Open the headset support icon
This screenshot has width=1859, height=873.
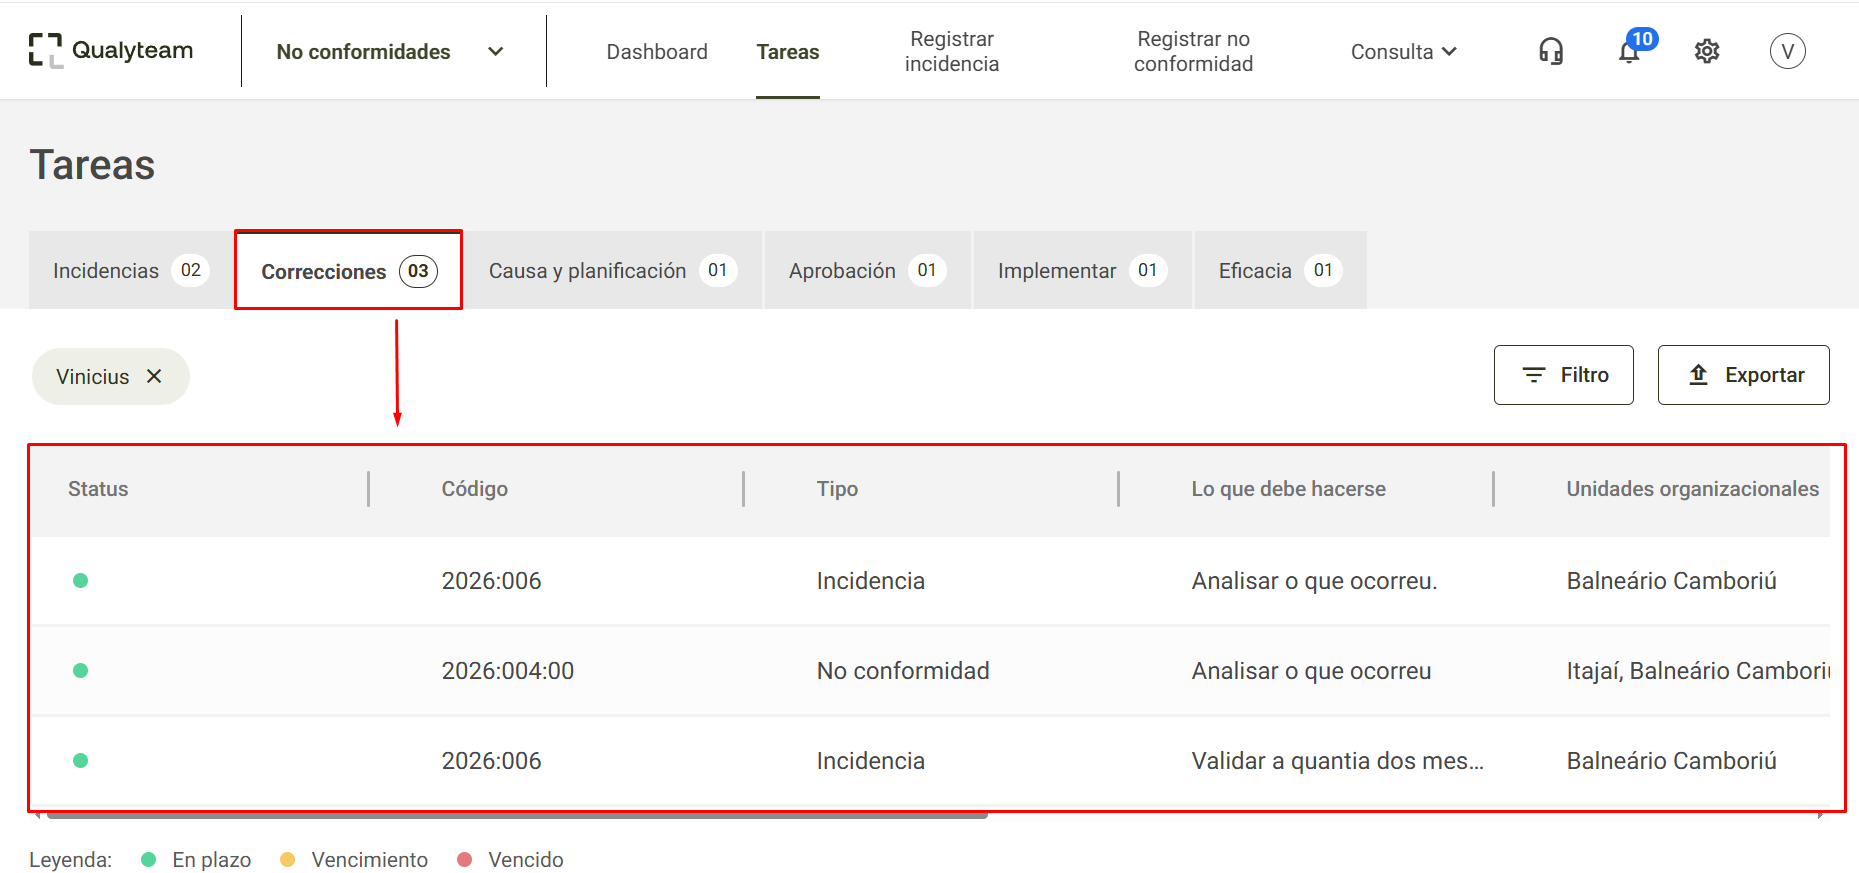tap(1551, 51)
